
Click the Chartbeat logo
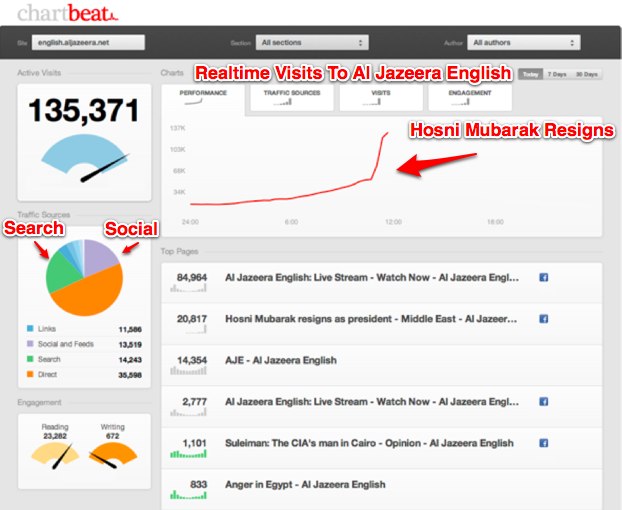[68, 13]
